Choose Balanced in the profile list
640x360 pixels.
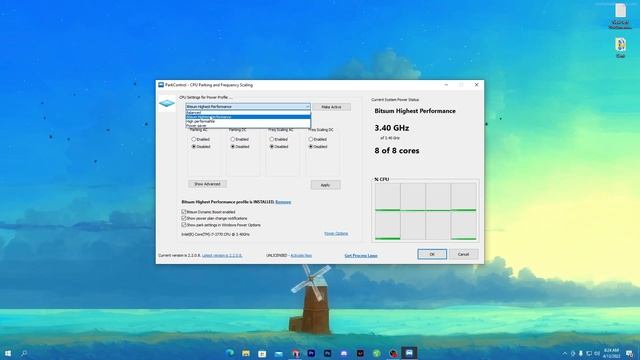click(248, 112)
